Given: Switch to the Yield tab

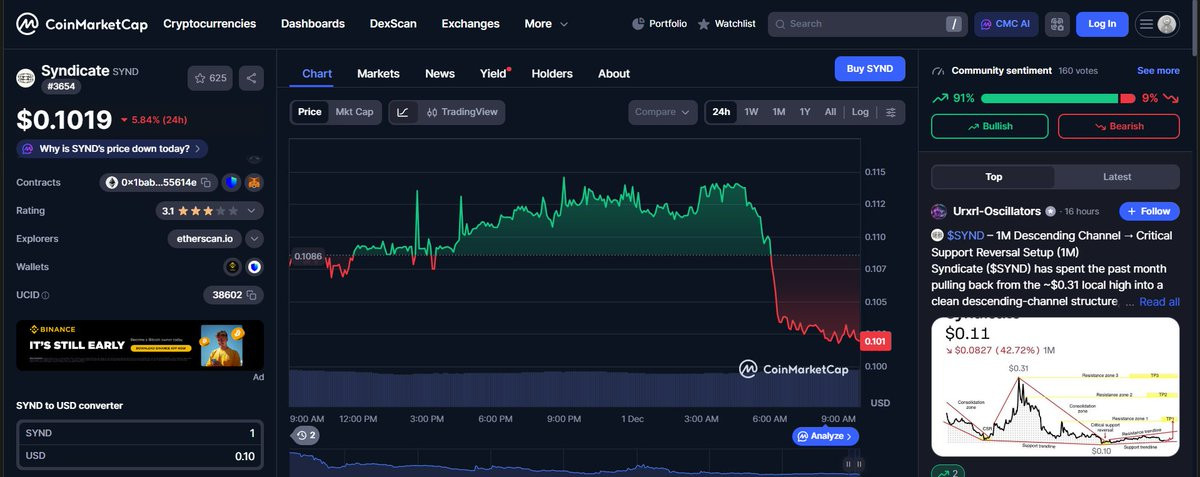Looking at the screenshot, I should pyautogui.click(x=493, y=74).
